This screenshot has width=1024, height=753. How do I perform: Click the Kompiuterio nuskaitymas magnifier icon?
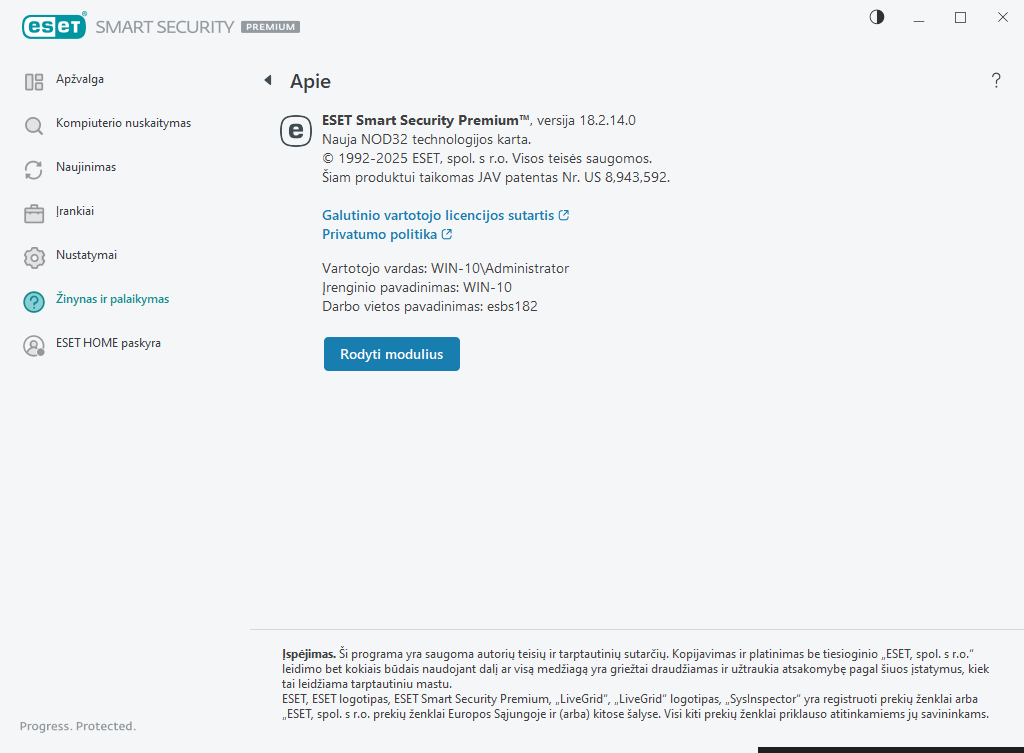pos(34,126)
